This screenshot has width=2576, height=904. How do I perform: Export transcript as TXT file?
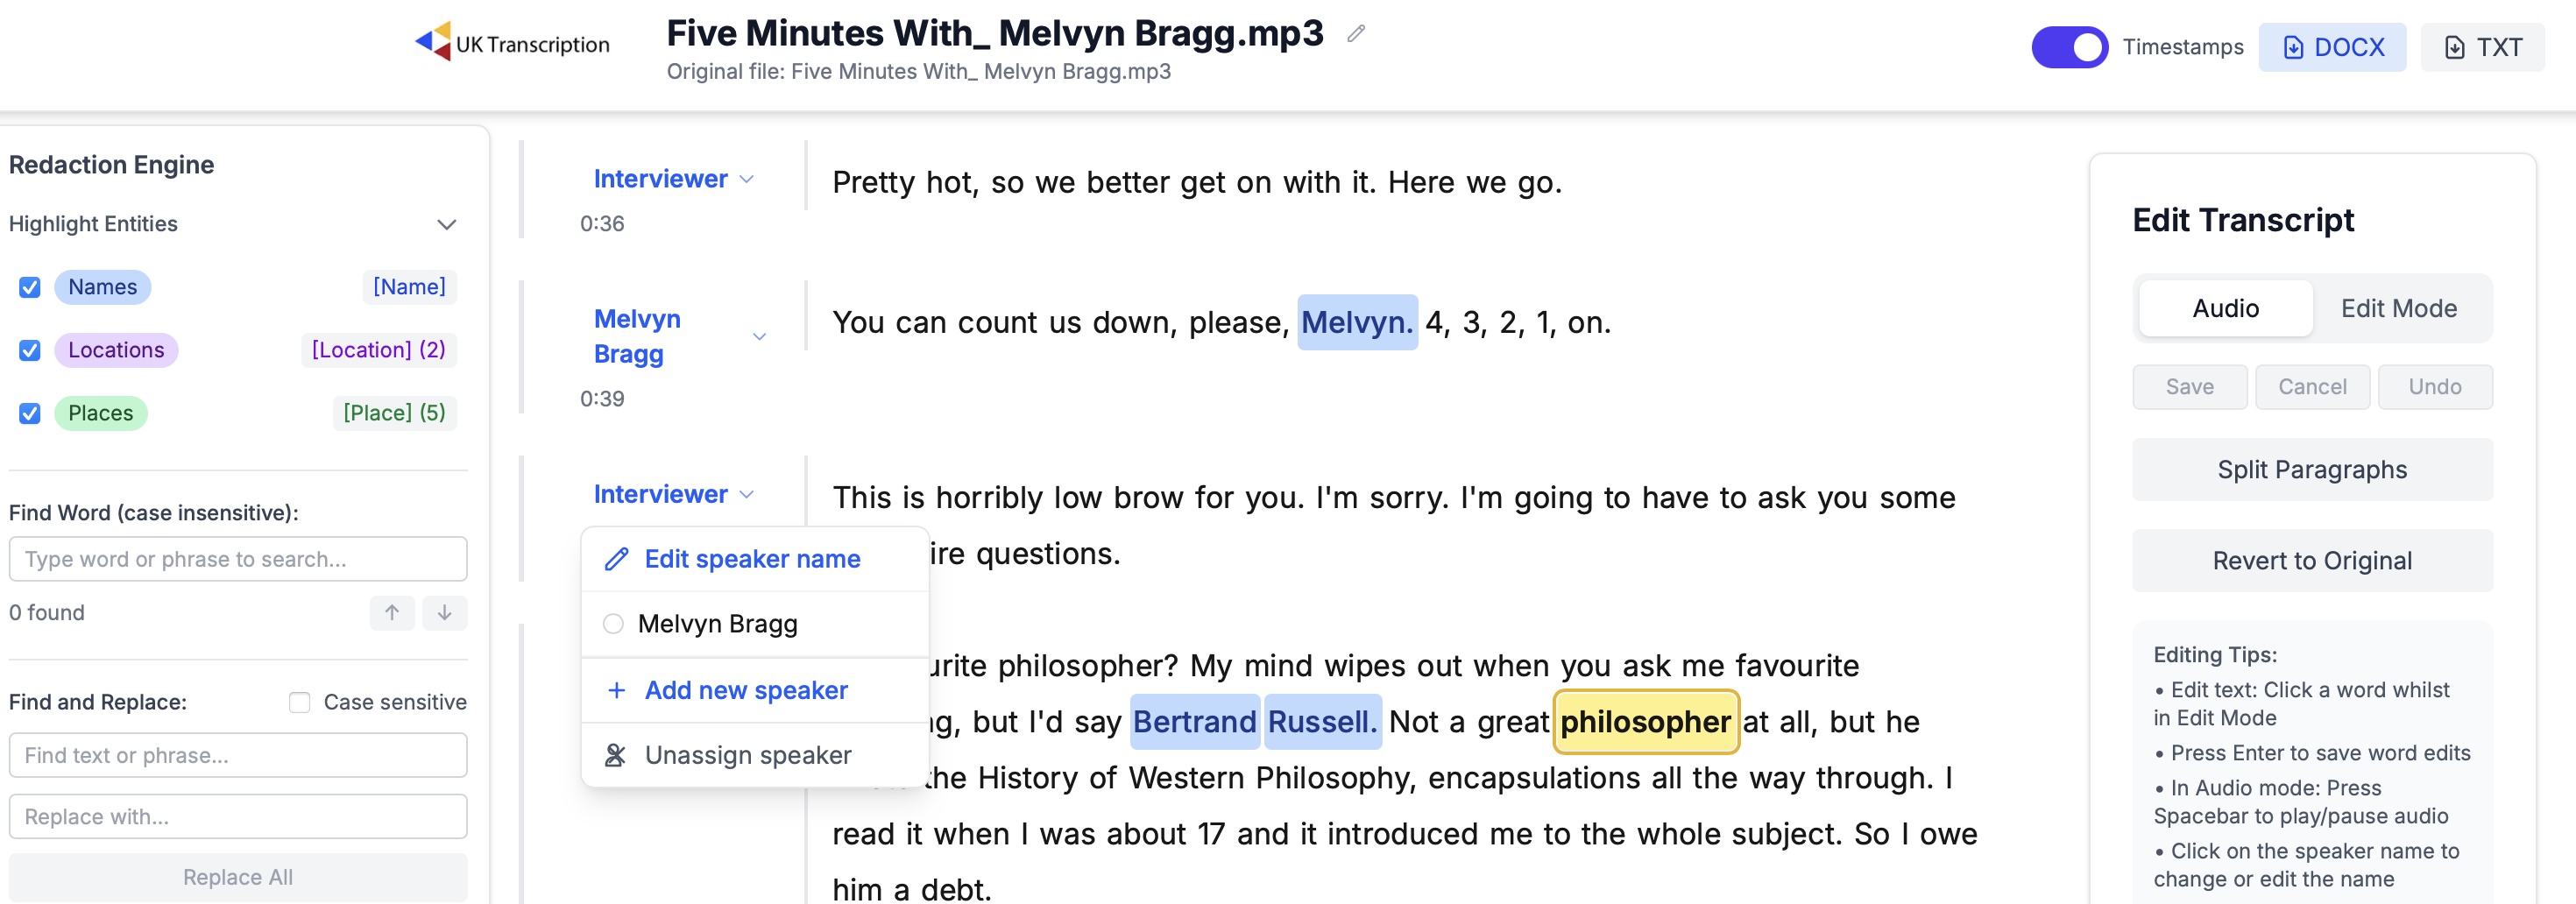coord(2482,47)
